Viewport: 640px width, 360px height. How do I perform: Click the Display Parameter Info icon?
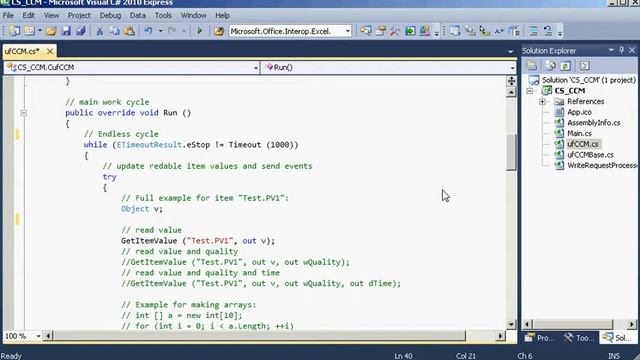pos(470,31)
